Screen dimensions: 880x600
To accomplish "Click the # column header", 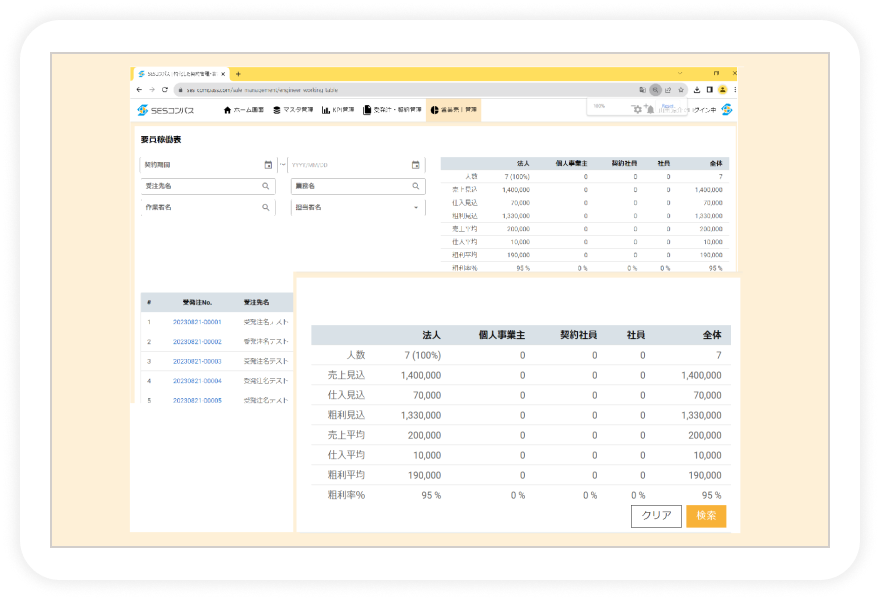I will click(x=149, y=303).
